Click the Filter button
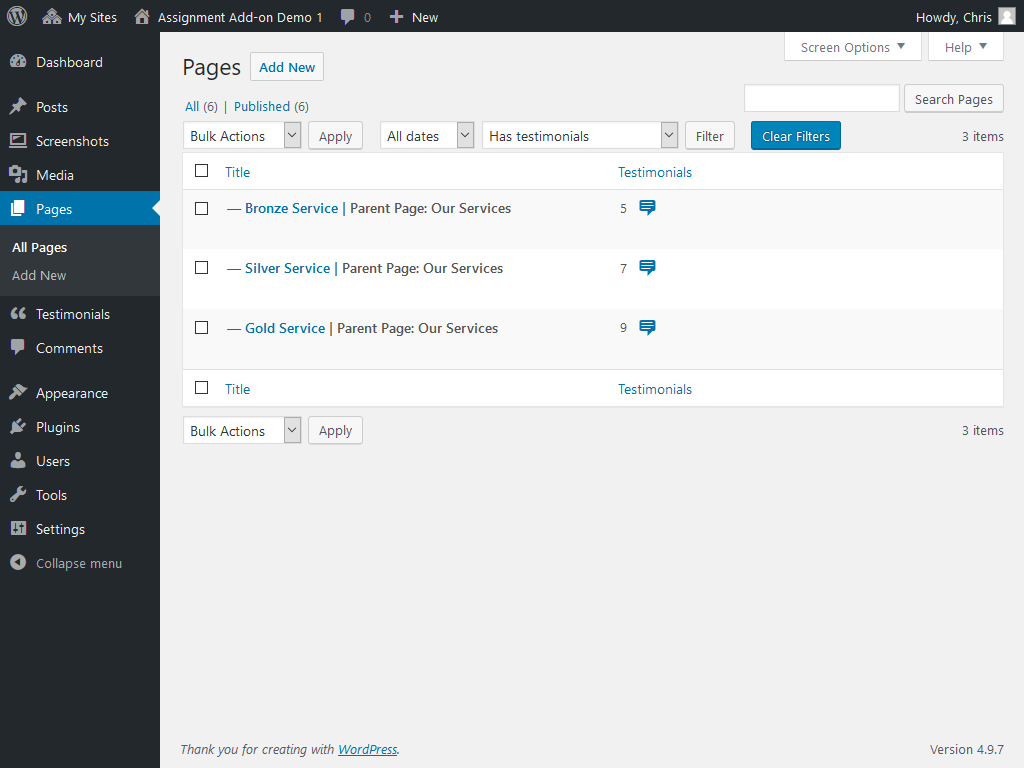Viewport: 1024px width, 768px height. (709, 136)
